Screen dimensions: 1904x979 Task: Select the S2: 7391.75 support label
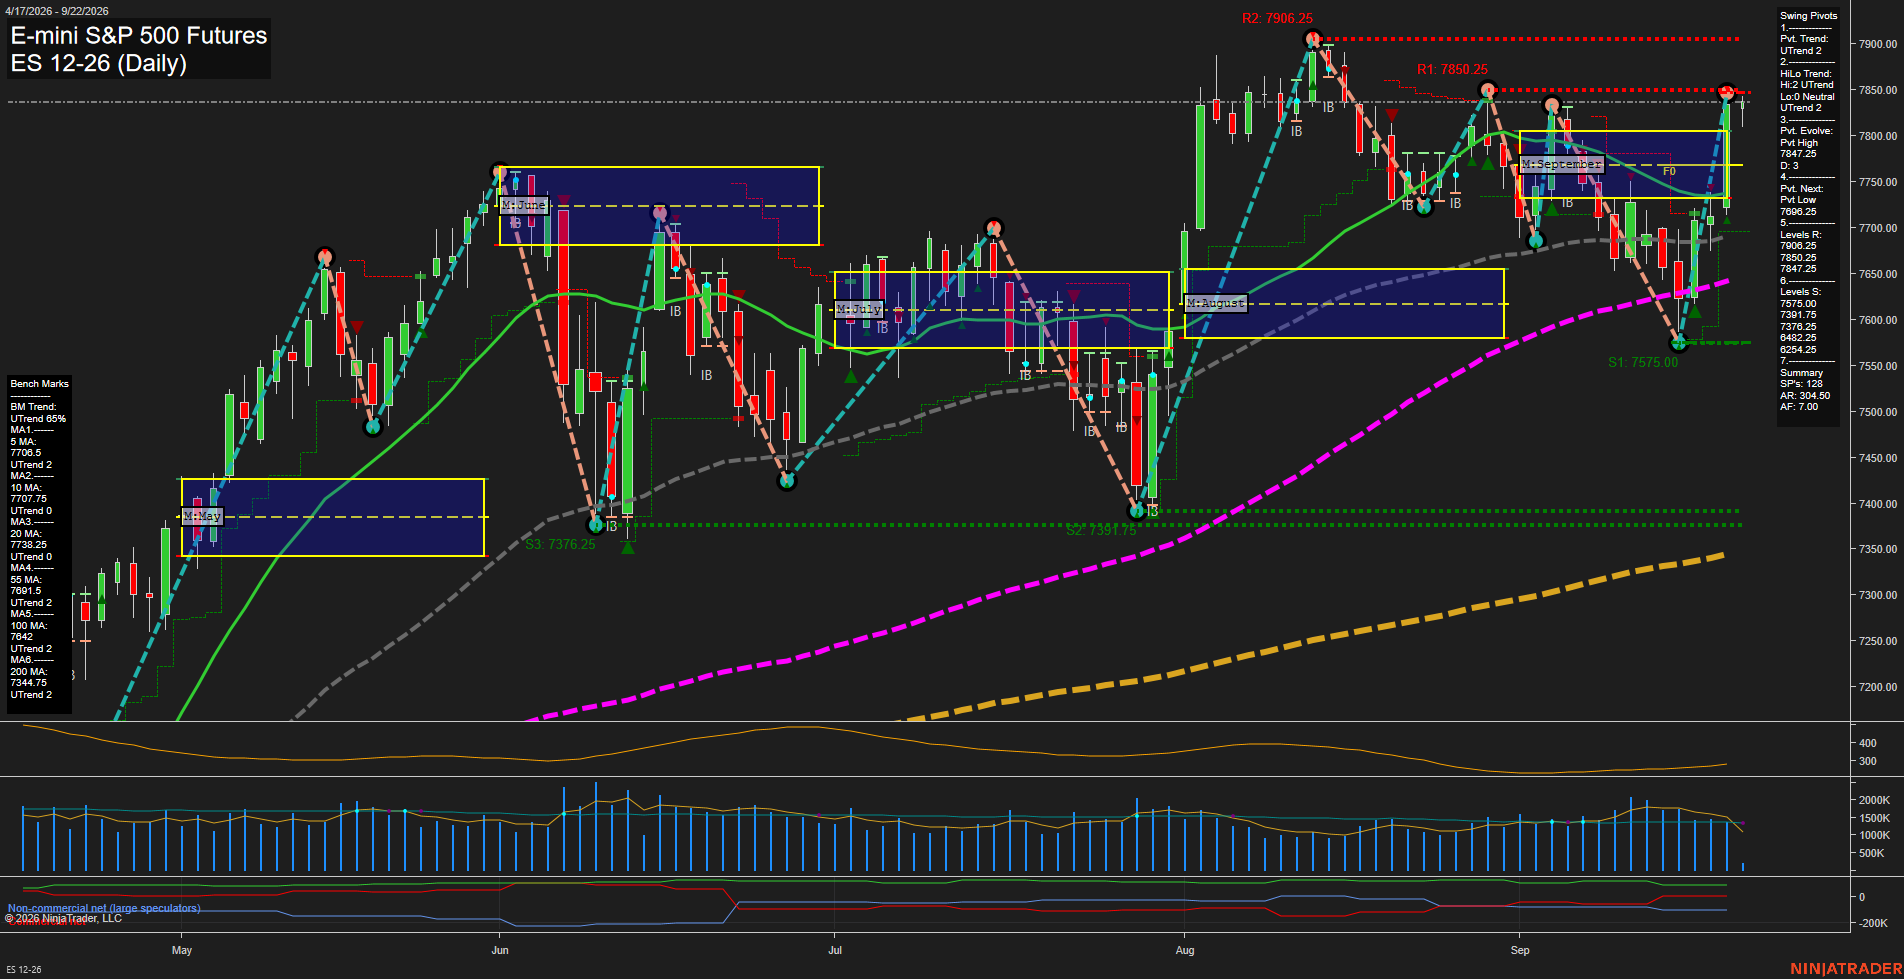[1101, 531]
